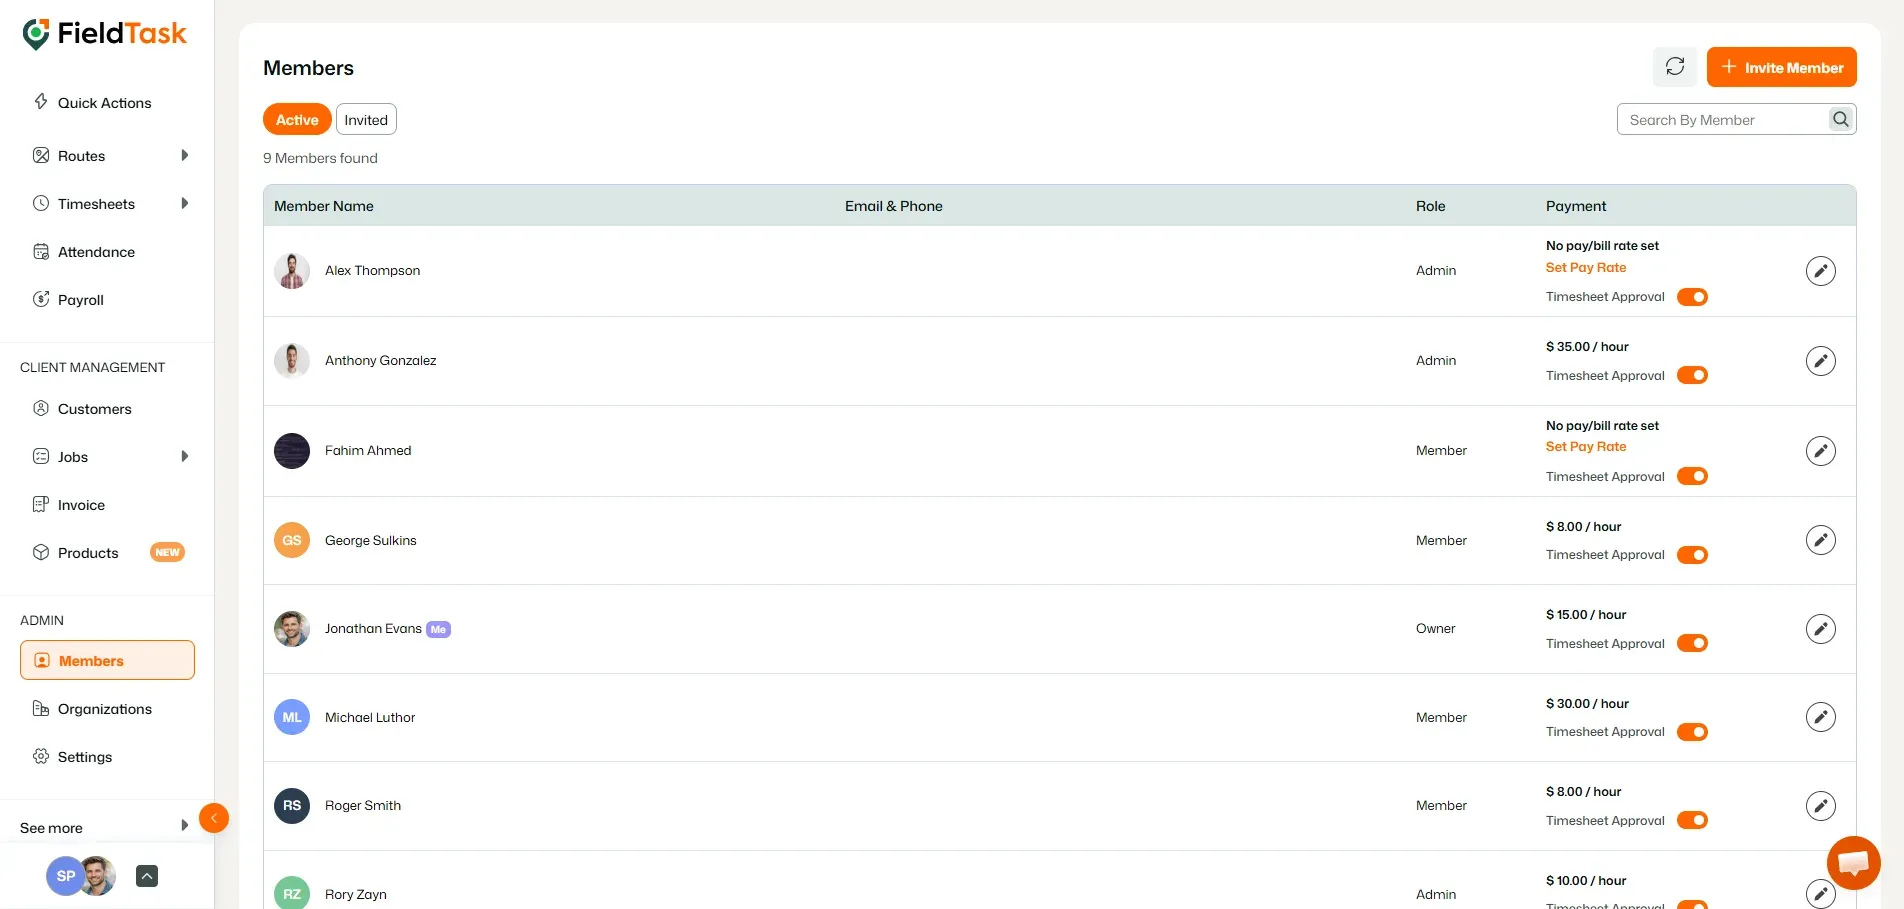
Task: Click the Jobs sidebar icon
Action: (x=41, y=456)
